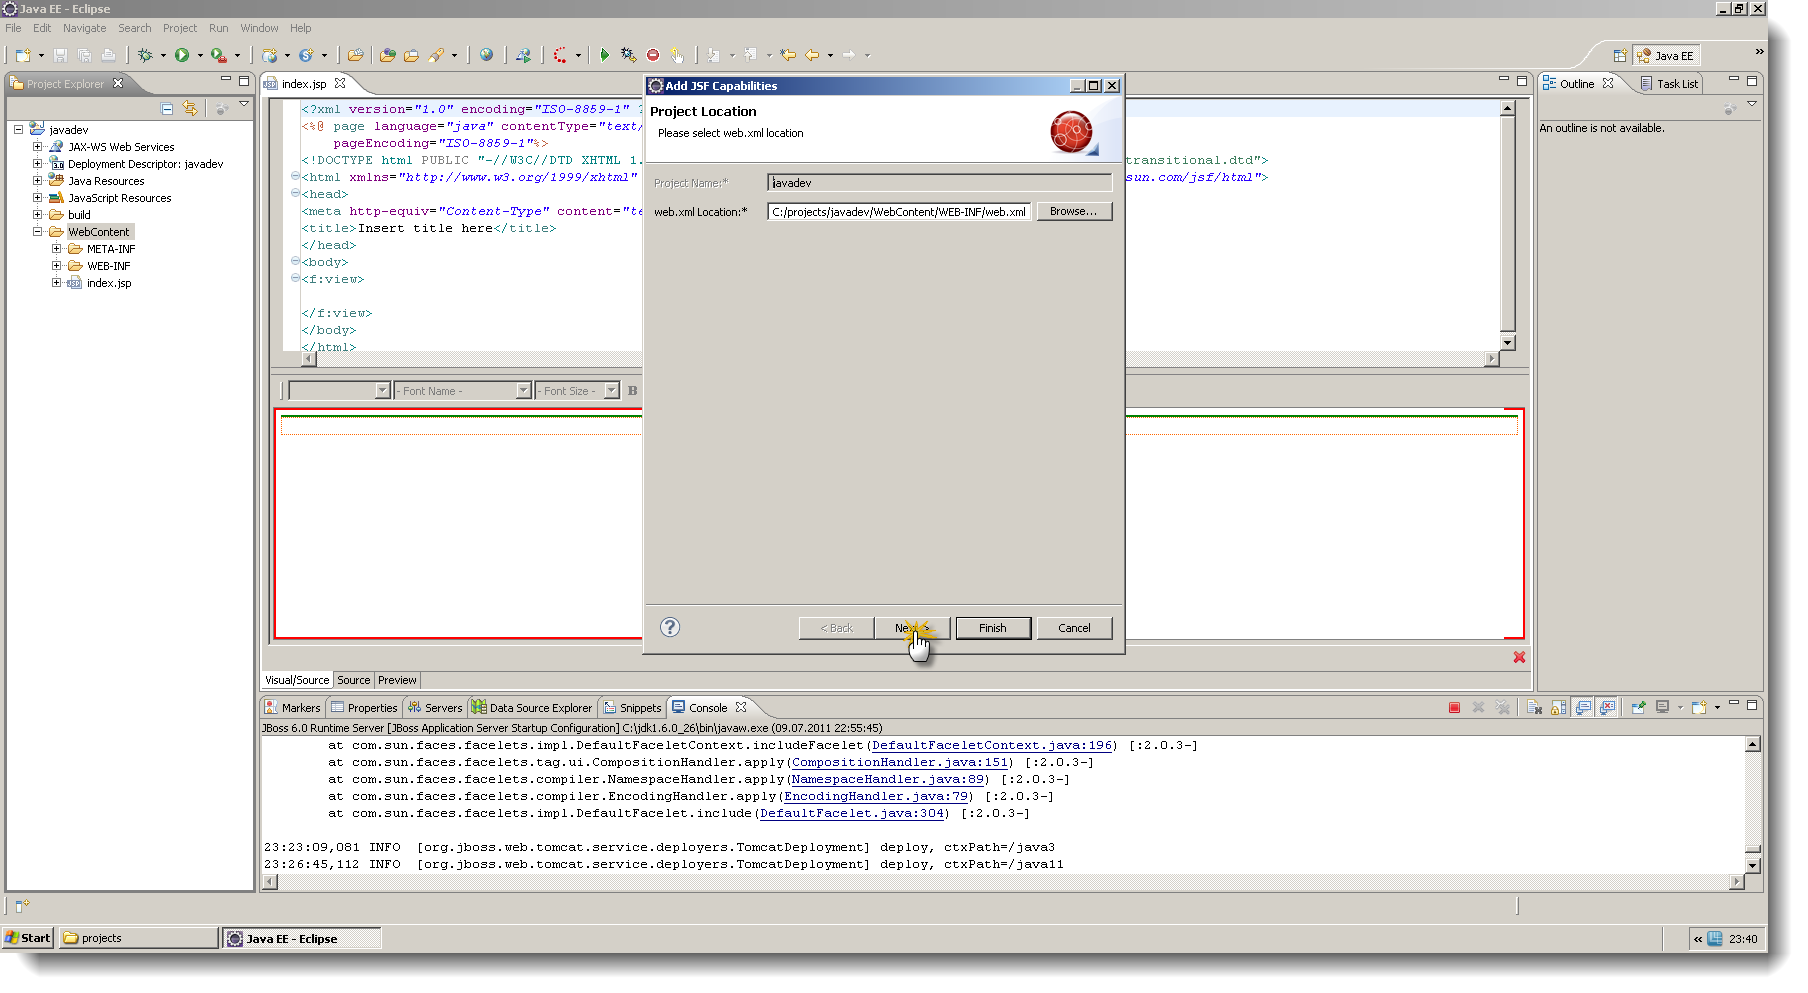
Task: Click the Print icon in the toolbar
Action: click(x=108, y=55)
